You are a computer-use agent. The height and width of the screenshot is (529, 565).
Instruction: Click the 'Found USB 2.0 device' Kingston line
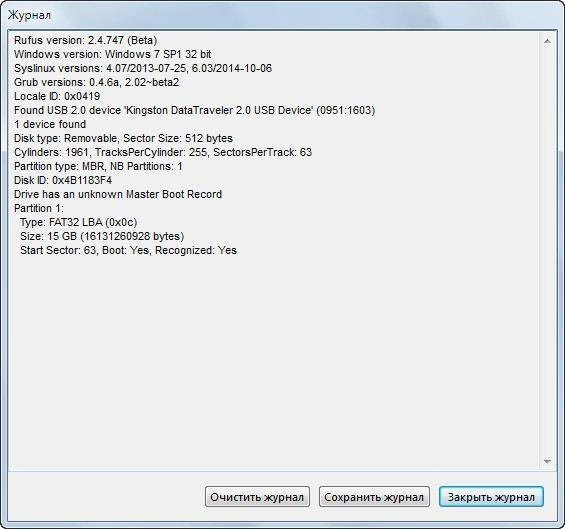(x=195, y=110)
